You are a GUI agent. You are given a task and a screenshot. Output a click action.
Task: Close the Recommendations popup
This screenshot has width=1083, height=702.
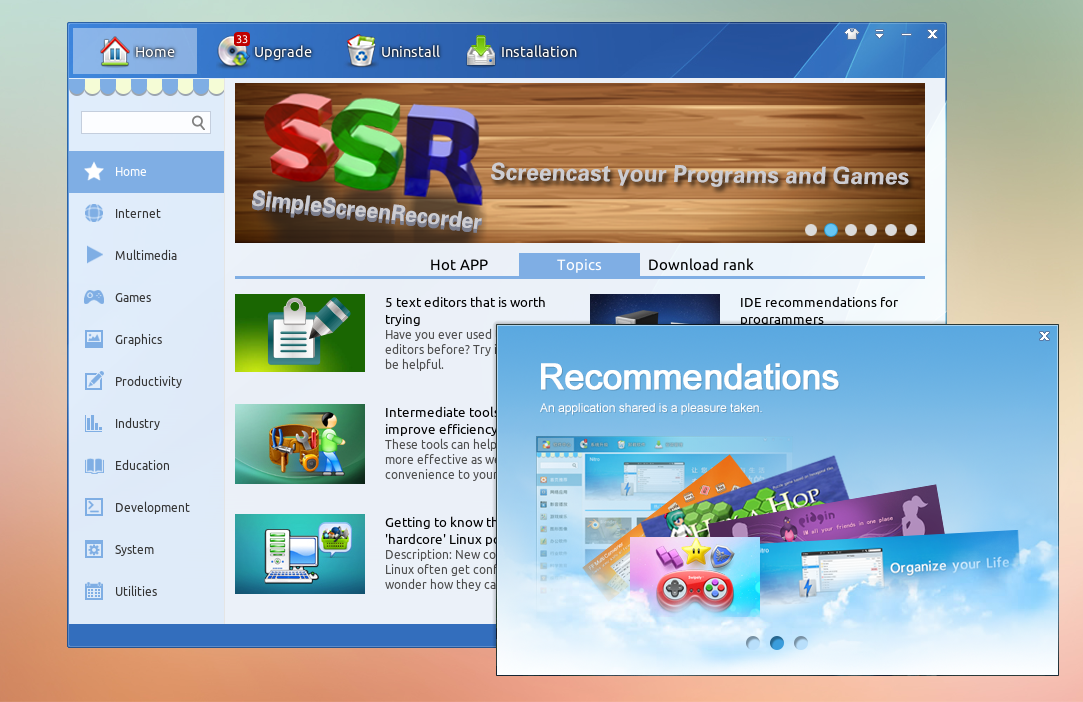click(x=1044, y=336)
